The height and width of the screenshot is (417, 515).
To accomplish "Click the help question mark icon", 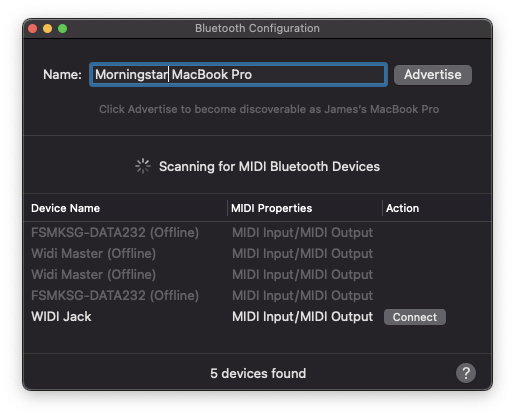I will 466,373.
